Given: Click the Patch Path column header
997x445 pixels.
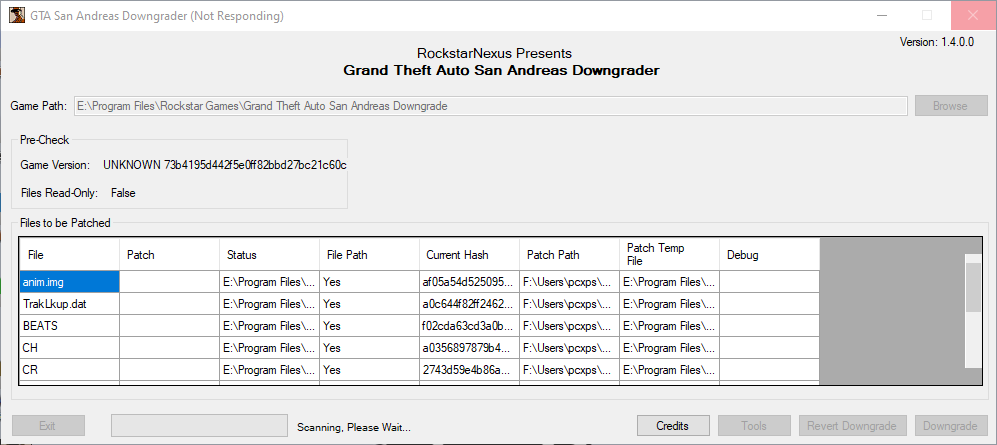Looking at the screenshot, I should click(569, 254).
